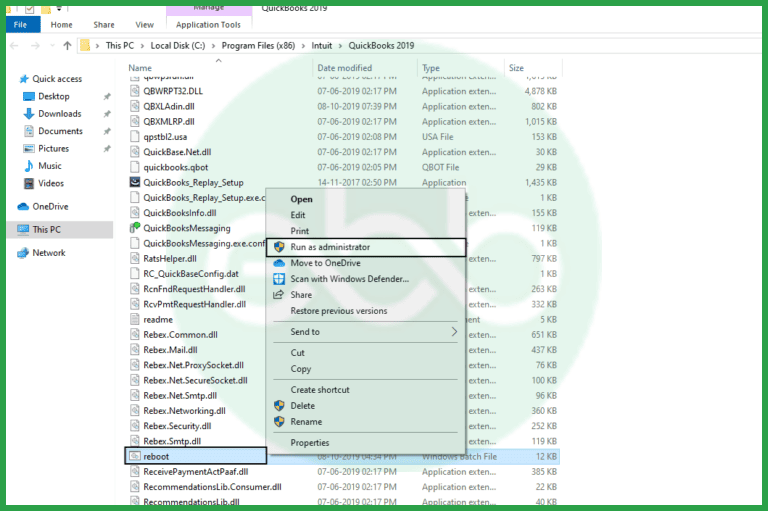Click the Up one level arrow
The height and width of the screenshot is (511, 768).
point(67,46)
